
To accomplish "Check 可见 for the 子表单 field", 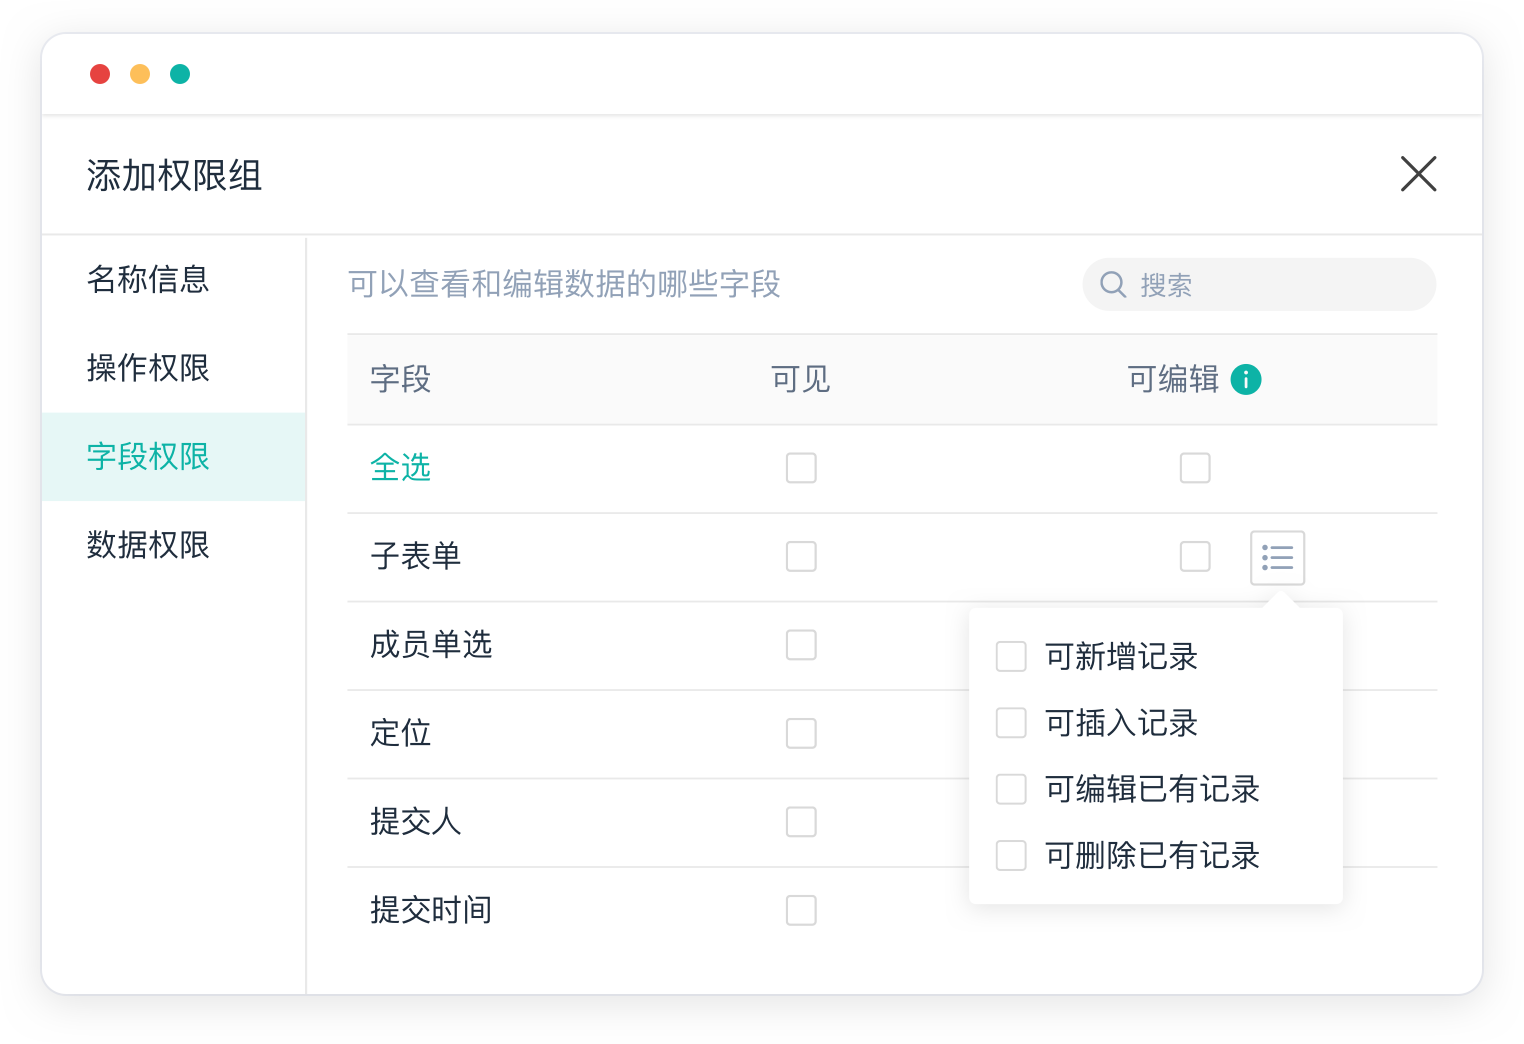I will coord(801,556).
